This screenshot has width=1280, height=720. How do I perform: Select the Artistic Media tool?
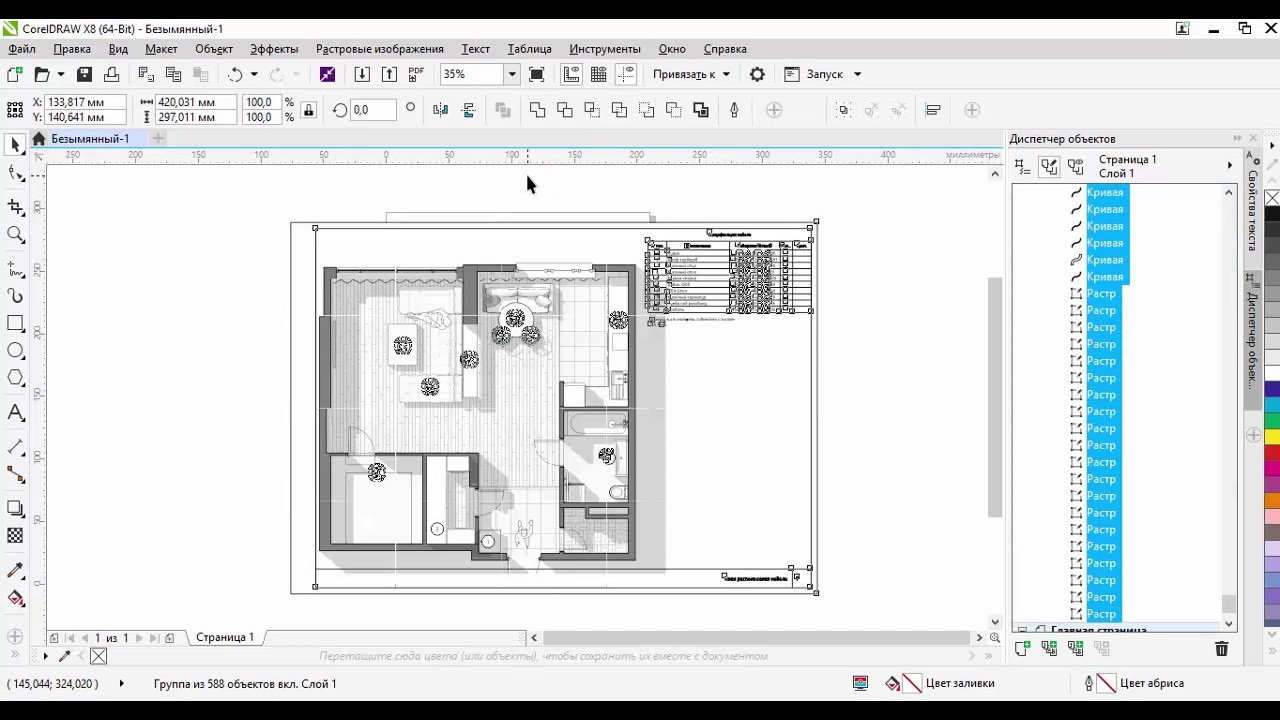pyautogui.click(x=15, y=296)
